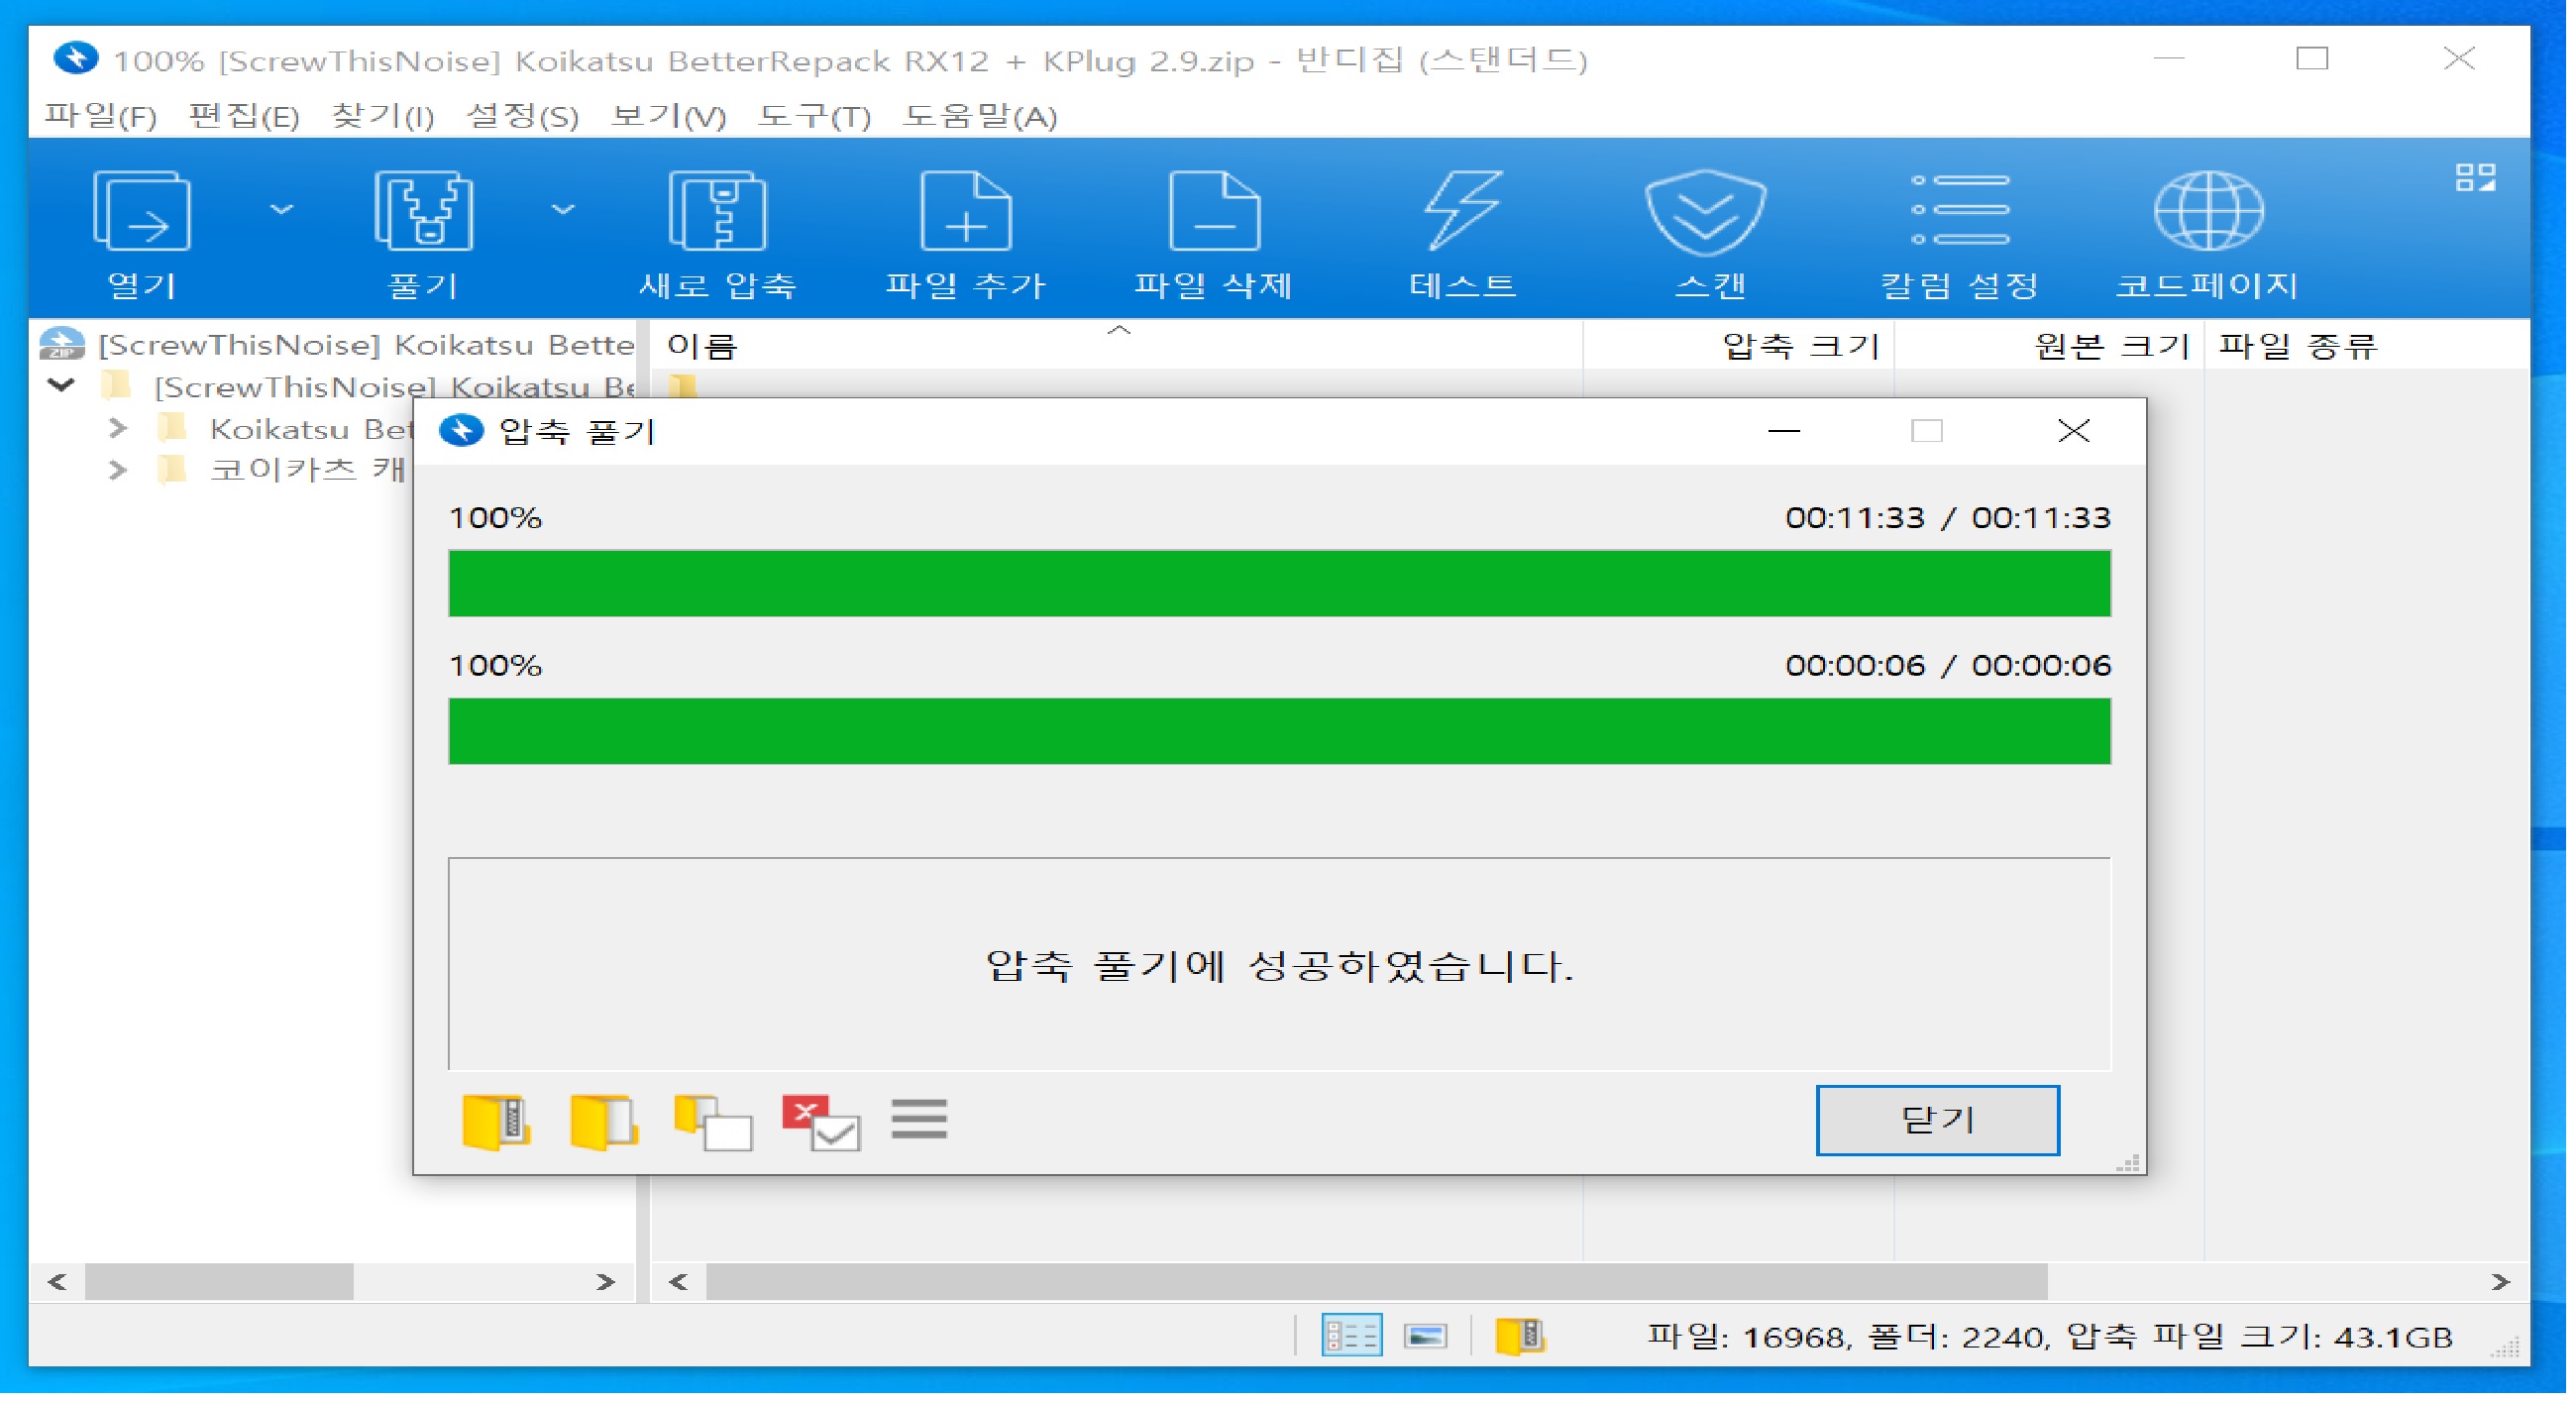Click the 파일 삭제 (Delete file) icon
Image resolution: width=2576 pixels, height=1401 pixels.
(x=1213, y=212)
